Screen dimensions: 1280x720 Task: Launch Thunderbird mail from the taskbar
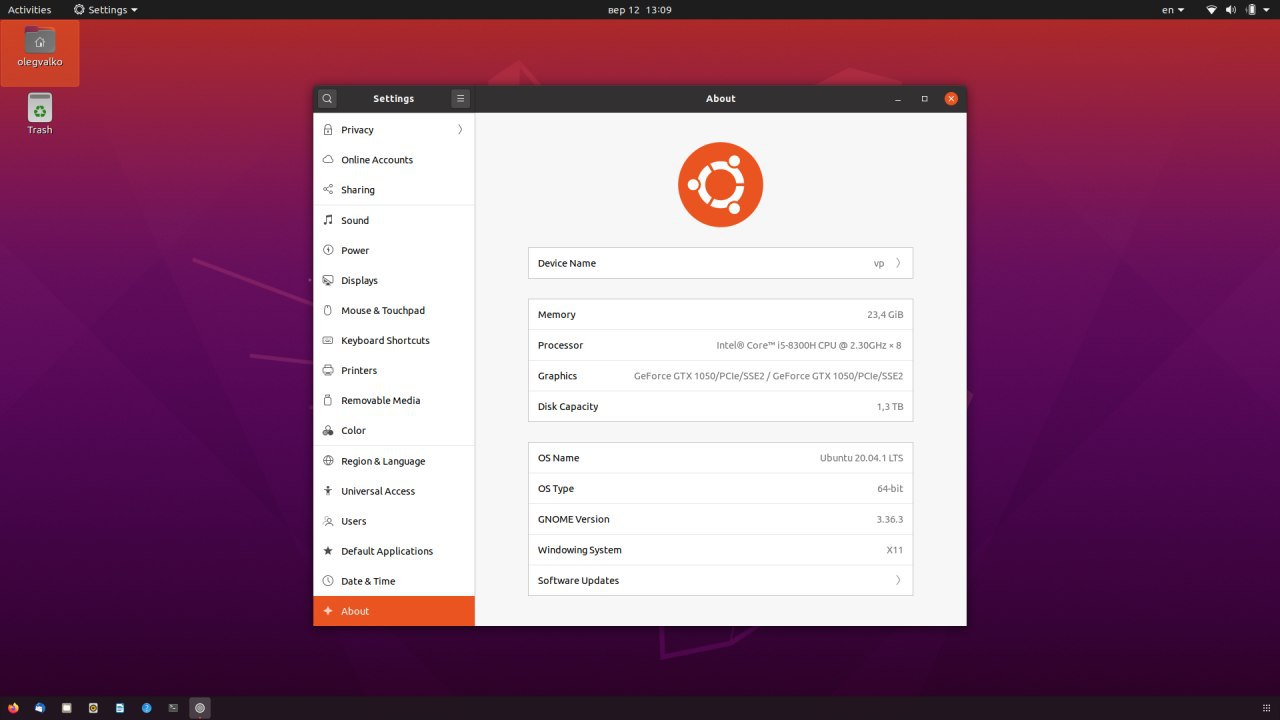(x=40, y=708)
